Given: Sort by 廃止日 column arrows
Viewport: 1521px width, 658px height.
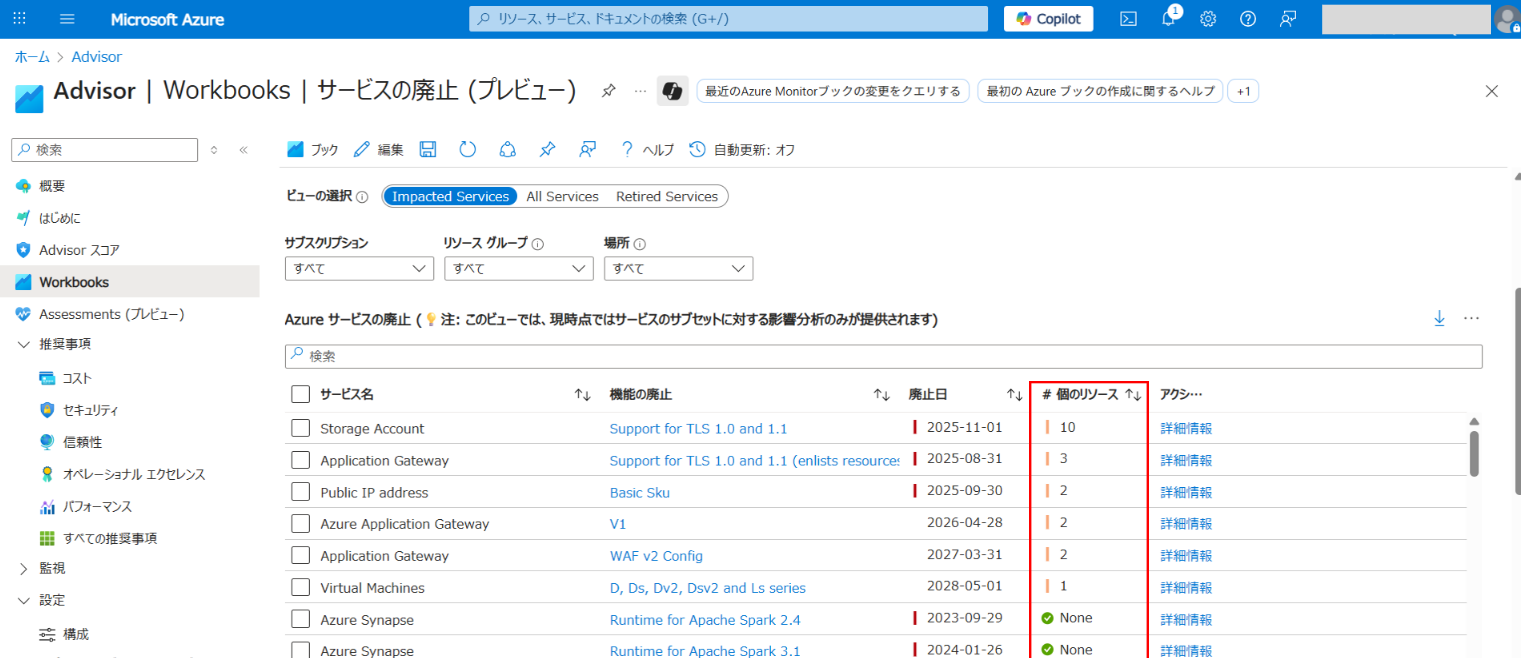Looking at the screenshot, I should pyautogui.click(x=1013, y=395).
